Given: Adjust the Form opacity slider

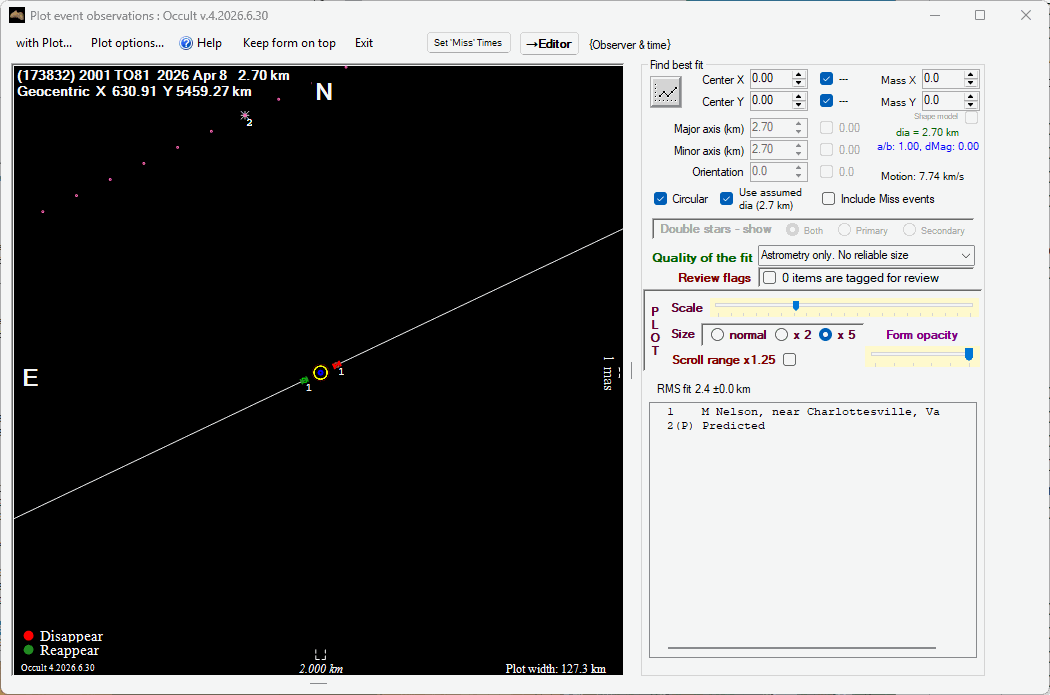Looking at the screenshot, I should [968, 354].
